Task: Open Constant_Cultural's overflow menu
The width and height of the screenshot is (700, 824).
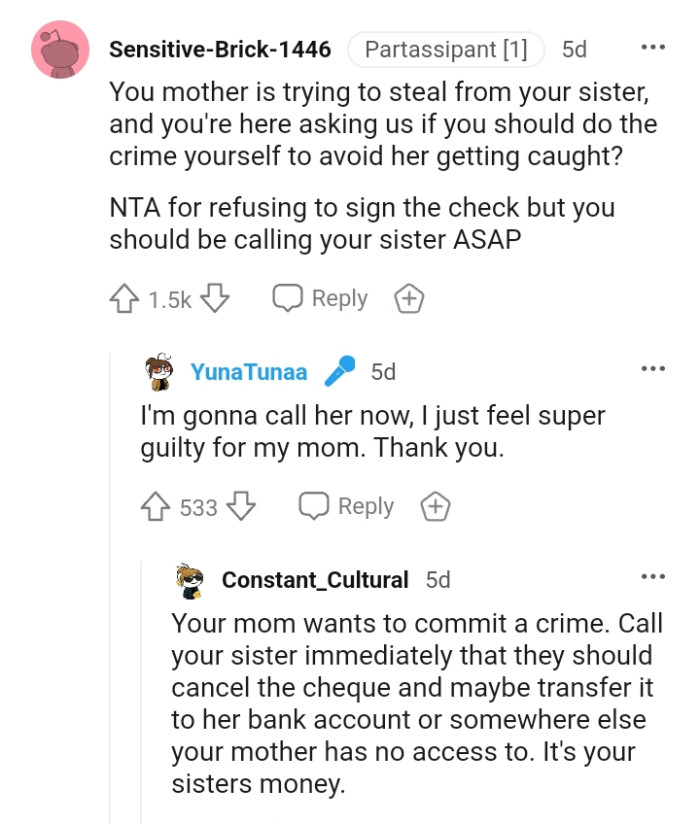Action: (653, 576)
